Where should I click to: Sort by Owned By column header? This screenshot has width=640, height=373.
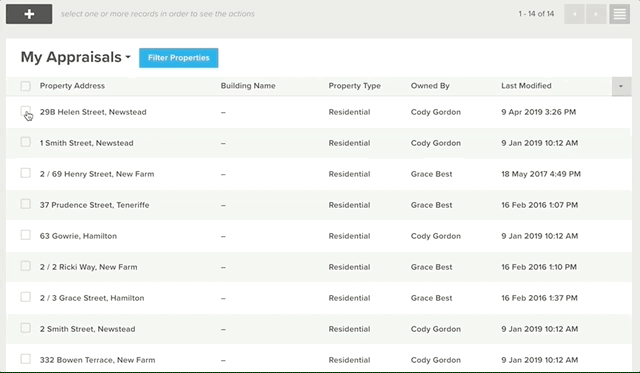(430, 86)
